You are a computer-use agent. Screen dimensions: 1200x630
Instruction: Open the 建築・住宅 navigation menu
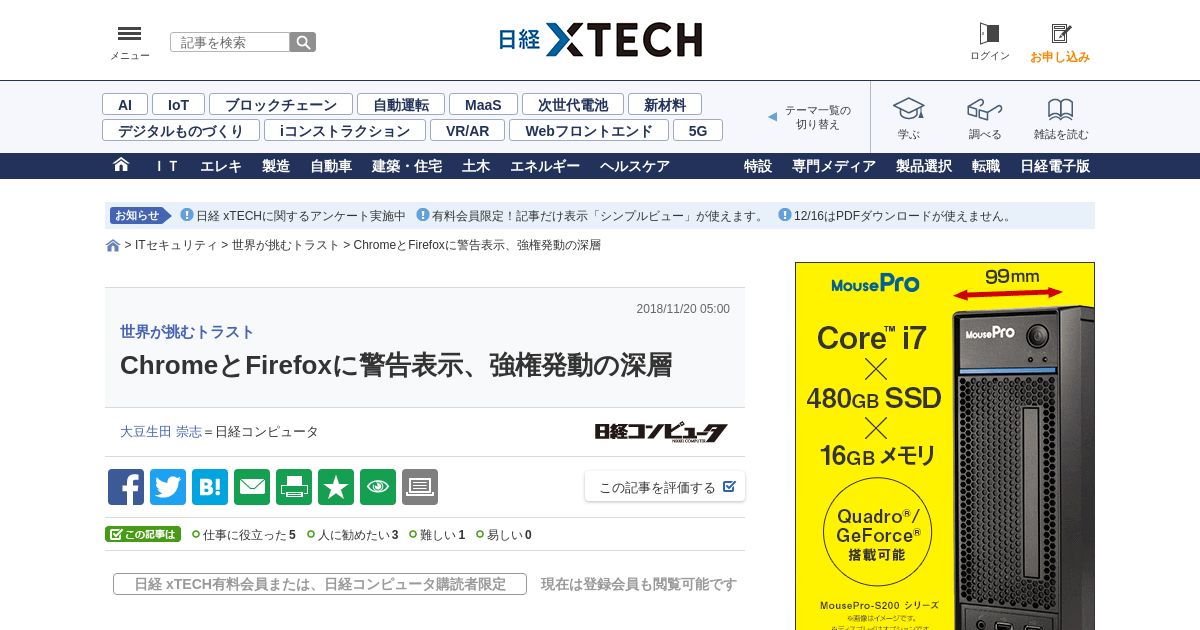(x=407, y=166)
